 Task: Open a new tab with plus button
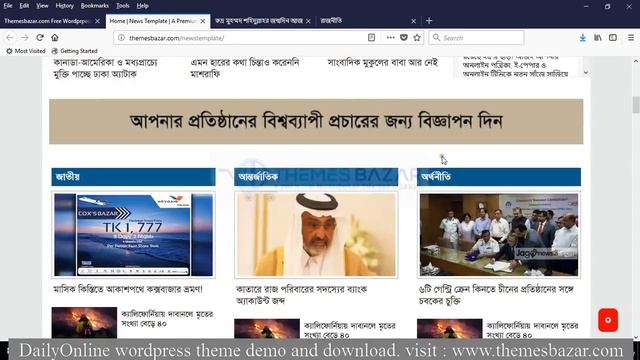429,21
